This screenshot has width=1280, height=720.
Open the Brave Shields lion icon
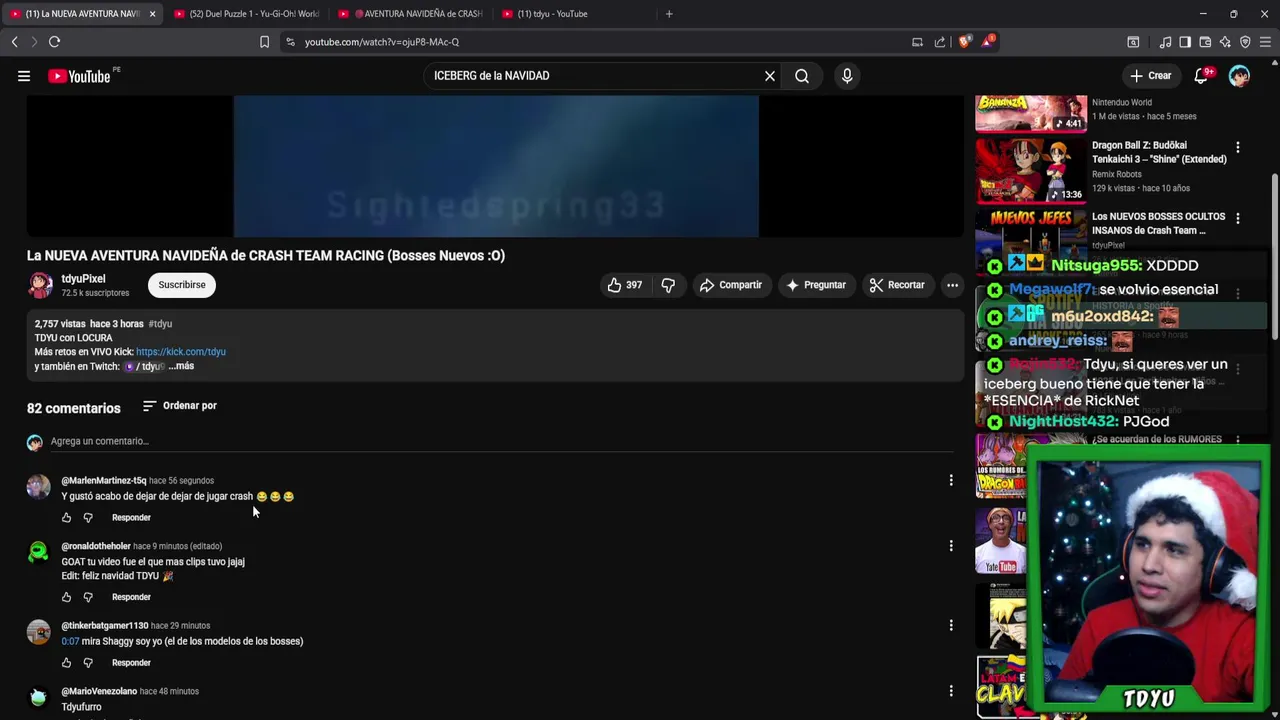pos(964,42)
